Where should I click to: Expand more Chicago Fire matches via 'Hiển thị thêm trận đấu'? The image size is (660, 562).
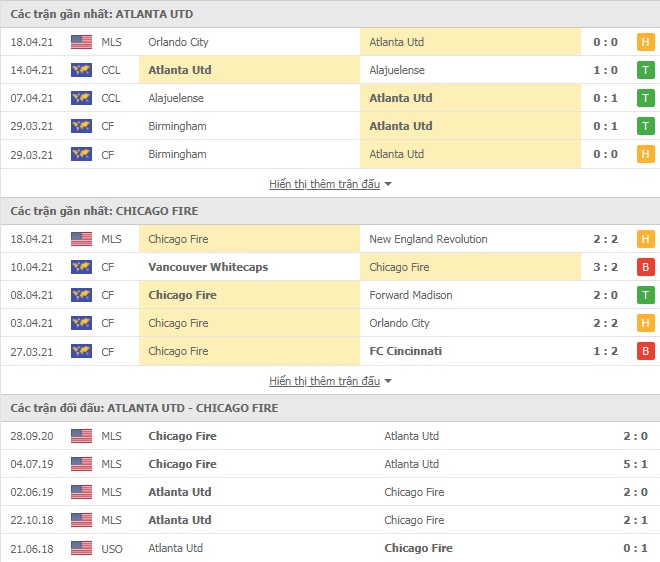tap(324, 381)
